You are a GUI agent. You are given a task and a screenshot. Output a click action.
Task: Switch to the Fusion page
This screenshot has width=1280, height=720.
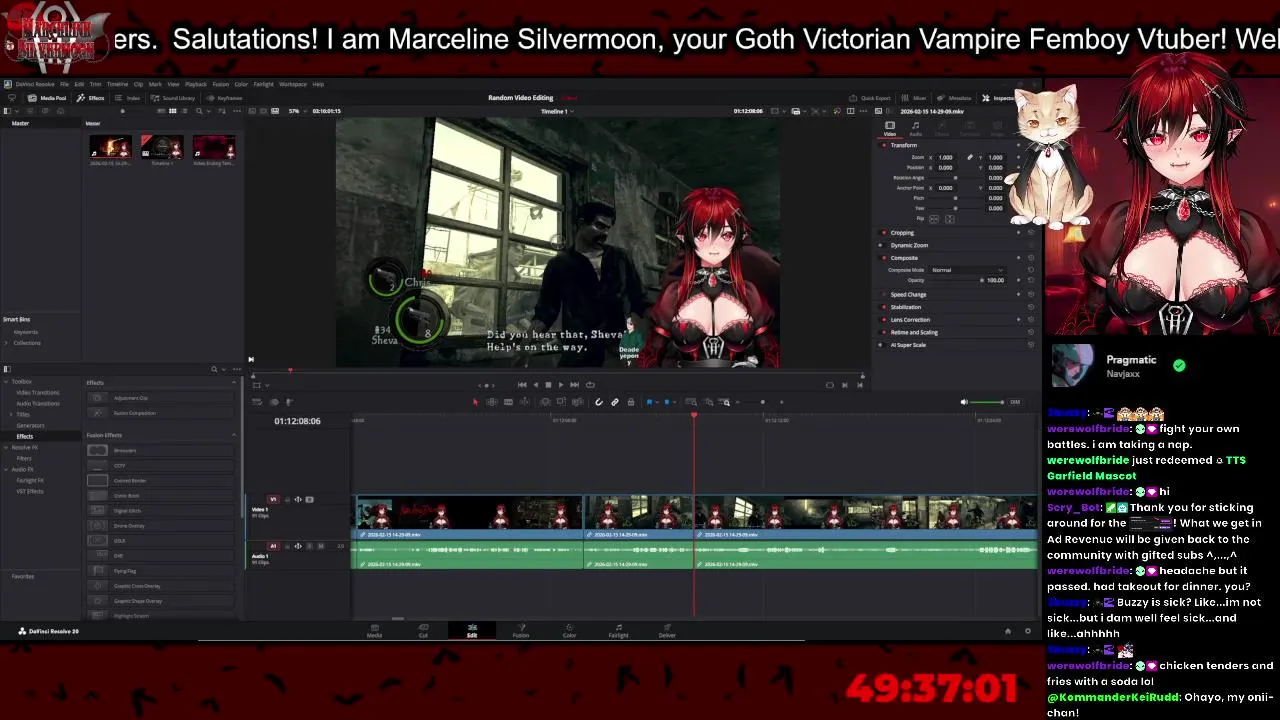tap(521, 631)
